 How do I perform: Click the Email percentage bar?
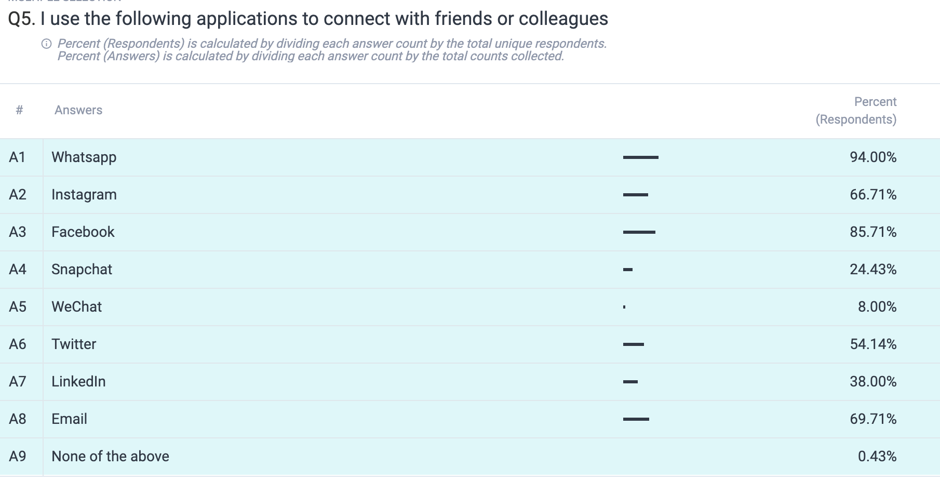[636, 419]
